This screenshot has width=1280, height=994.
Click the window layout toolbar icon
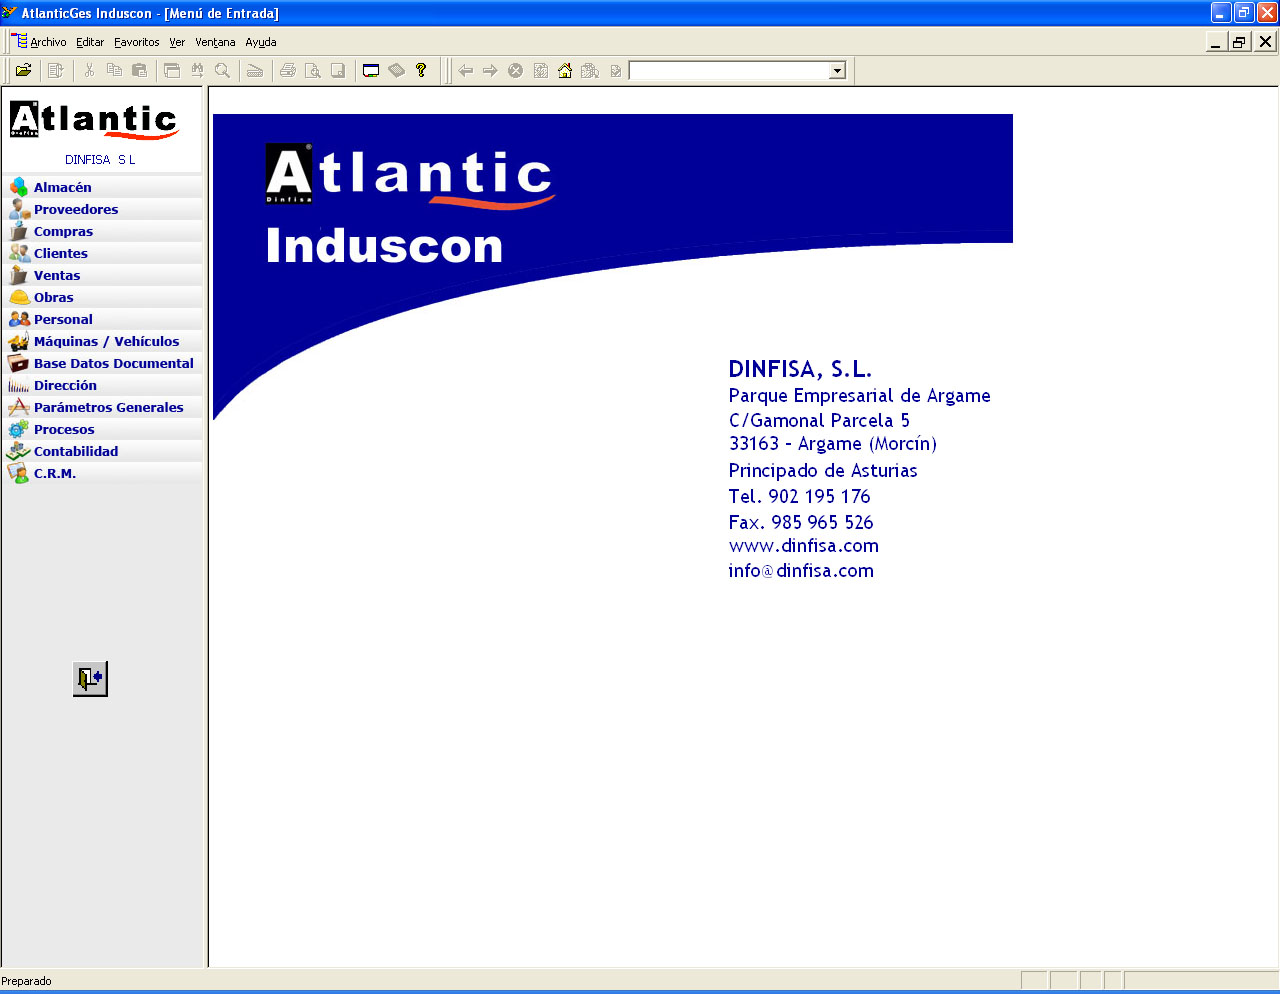172,70
